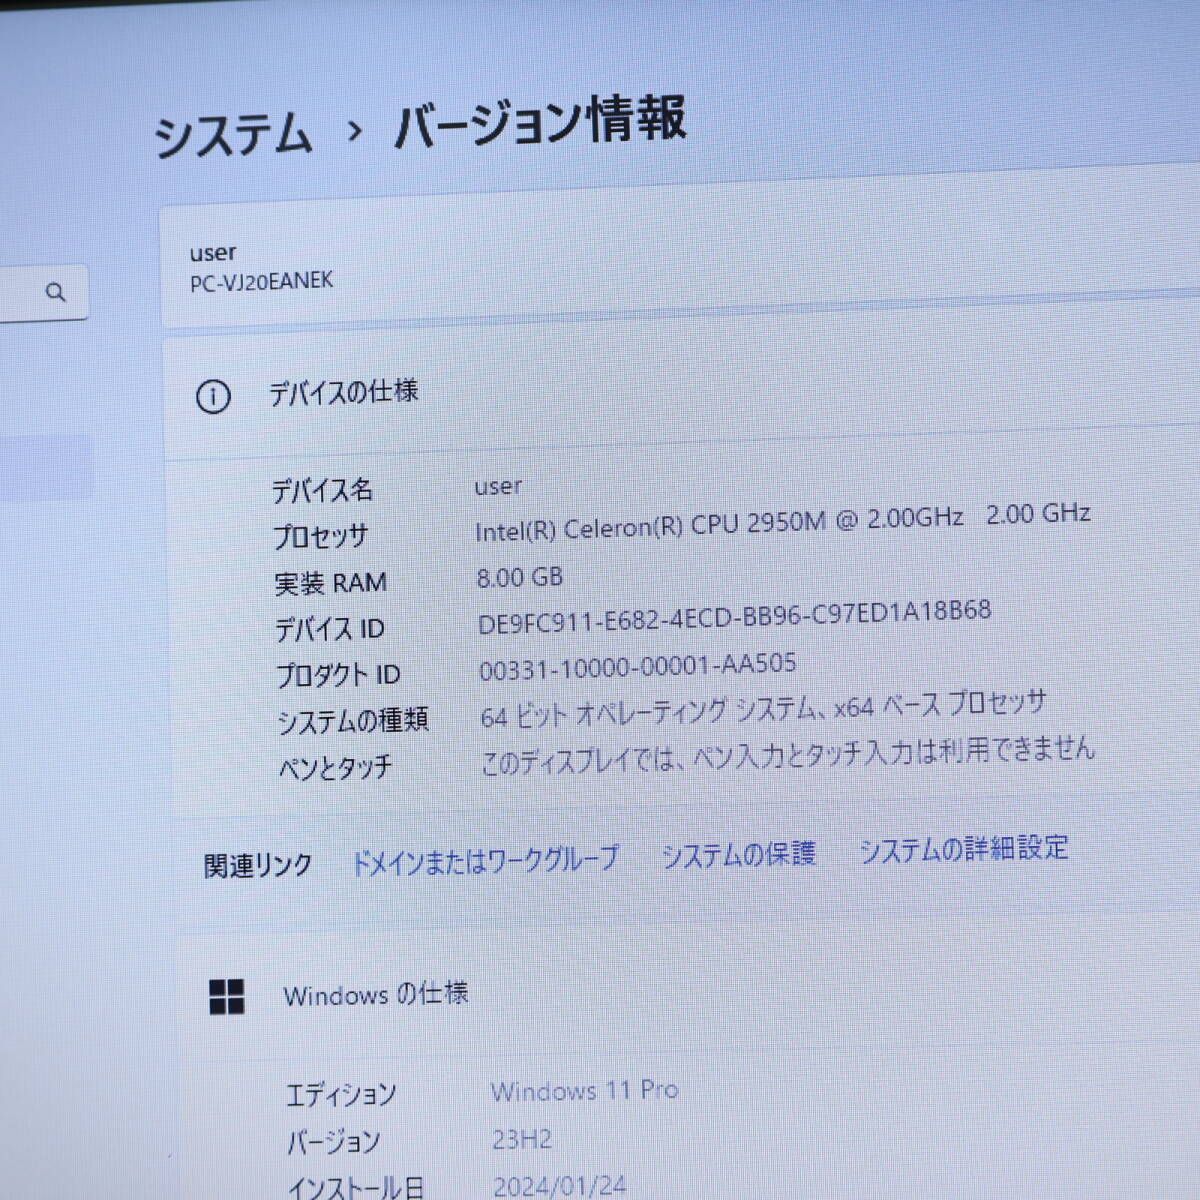1200x1200 pixels.
Task: Select the device name value user
Action: pyautogui.click(x=498, y=486)
